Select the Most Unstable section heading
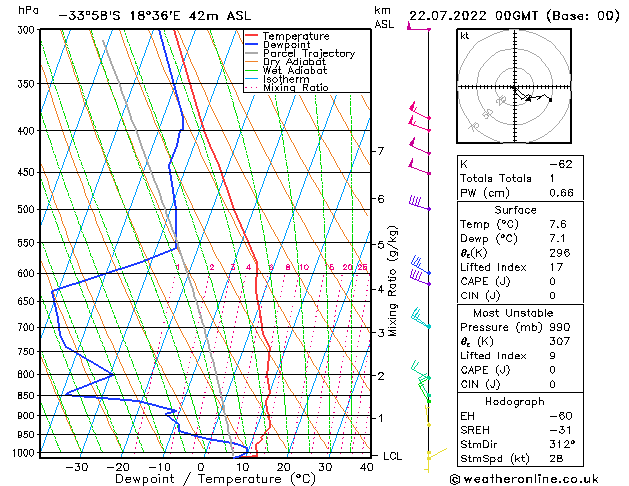 (x=513, y=313)
